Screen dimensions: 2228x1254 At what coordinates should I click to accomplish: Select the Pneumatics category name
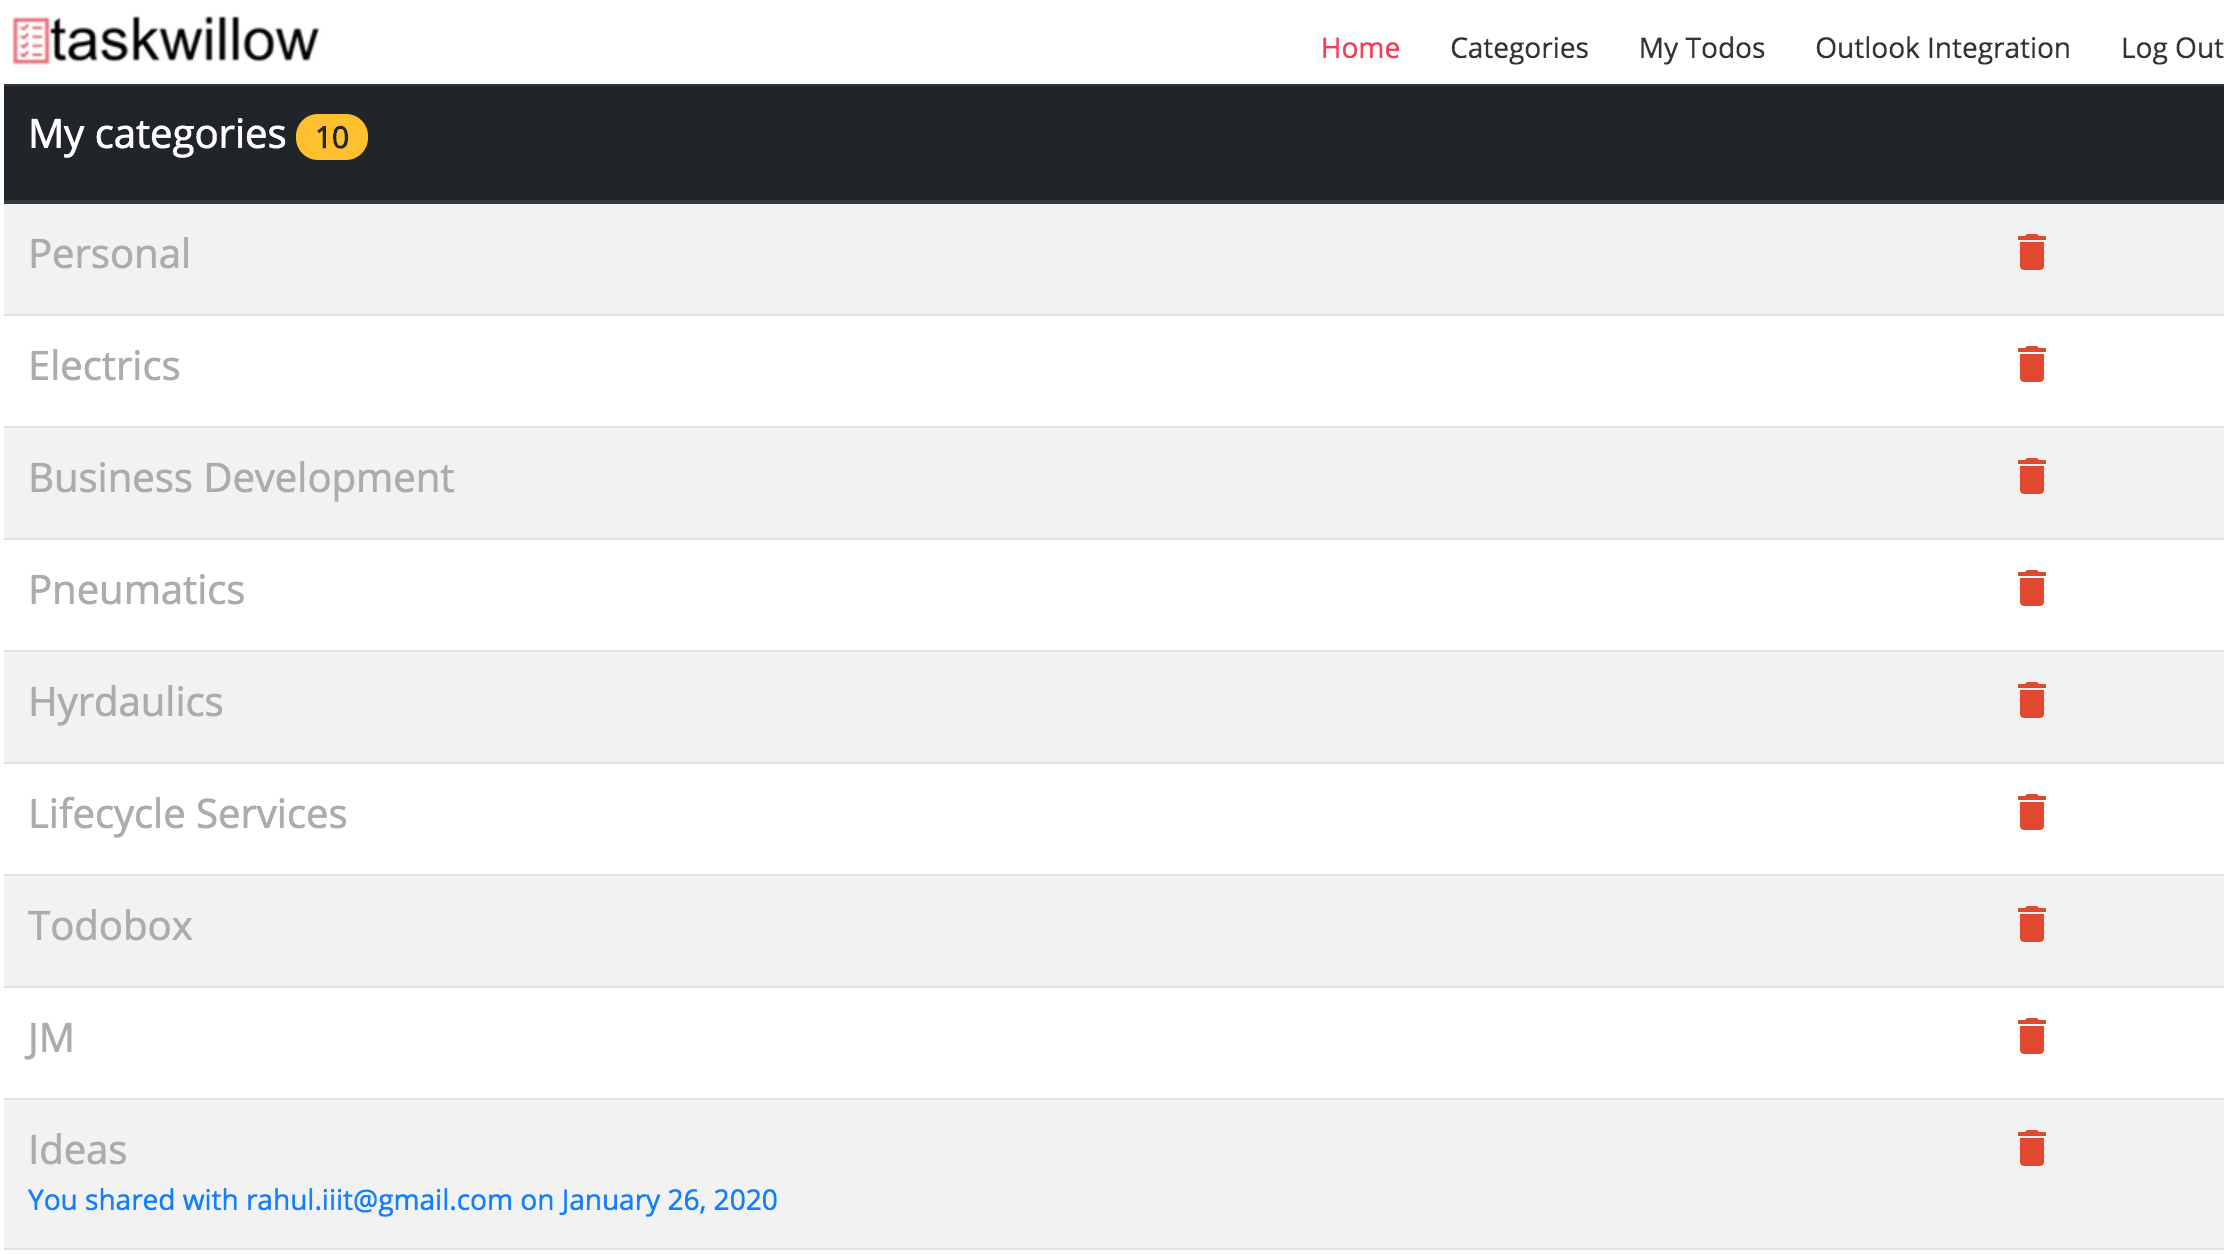[137, 590]
